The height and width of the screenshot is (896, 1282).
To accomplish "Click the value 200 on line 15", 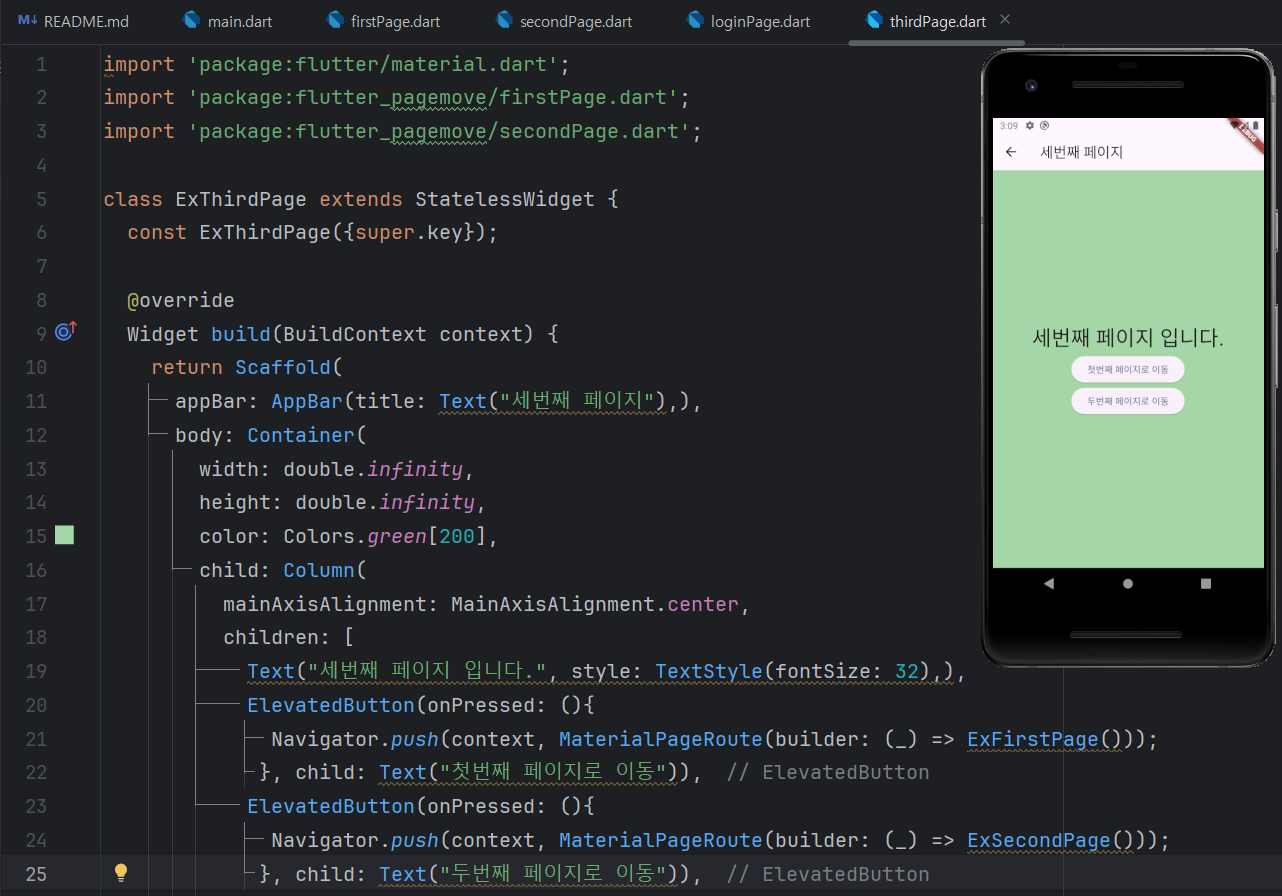I will pyautogui.click(x=457, y=536).
